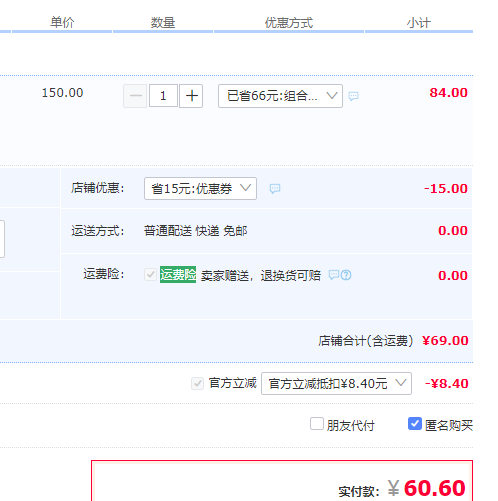Screen dimensions: 498x501
Task: Toggle the 运费险 shipping insurance checkbox
Action: 150,275
